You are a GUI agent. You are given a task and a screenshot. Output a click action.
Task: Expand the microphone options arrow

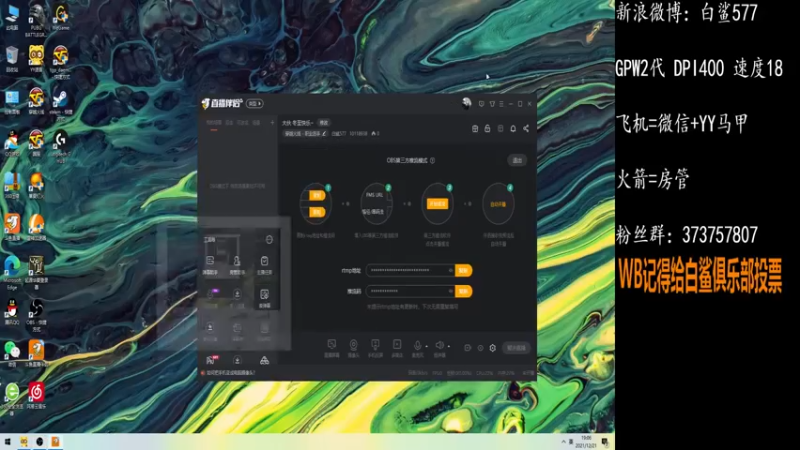coord(427,346)
